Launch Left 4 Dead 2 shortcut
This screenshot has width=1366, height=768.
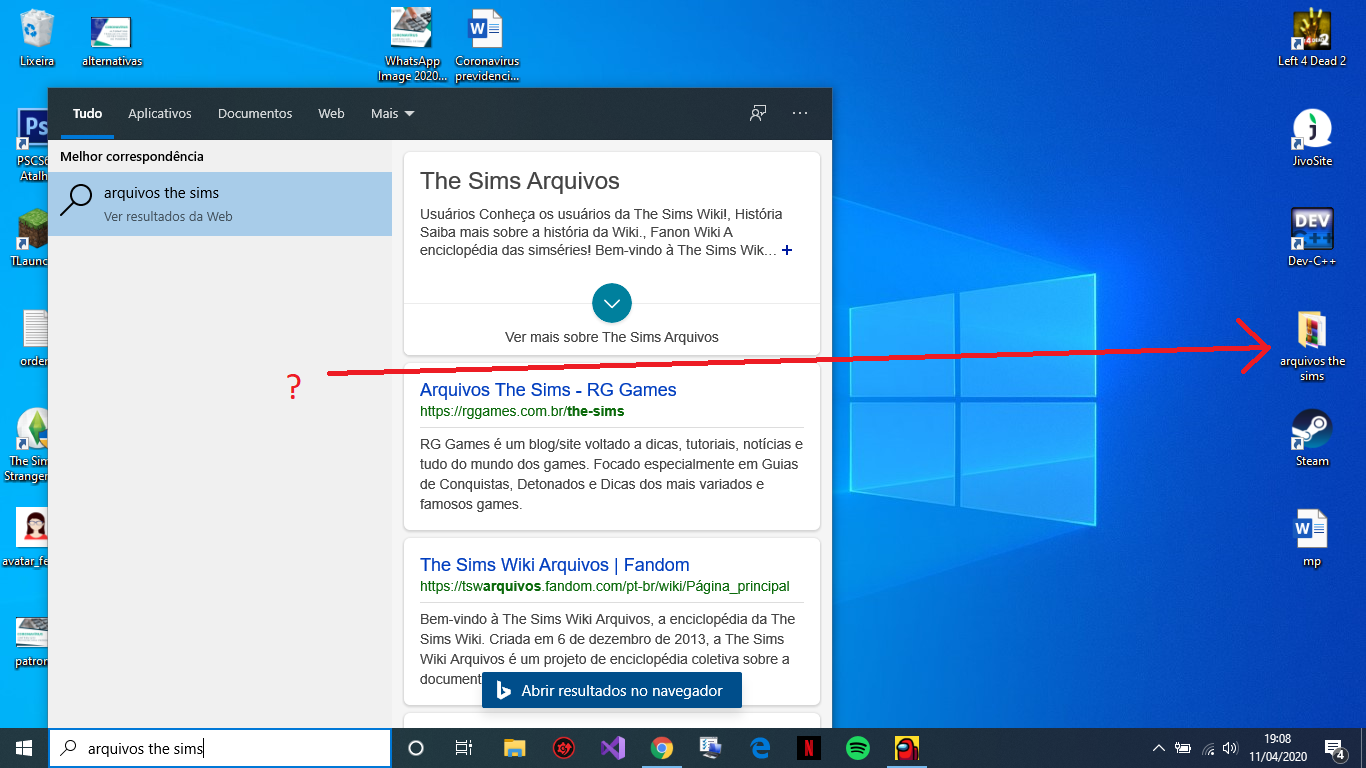1312,38
